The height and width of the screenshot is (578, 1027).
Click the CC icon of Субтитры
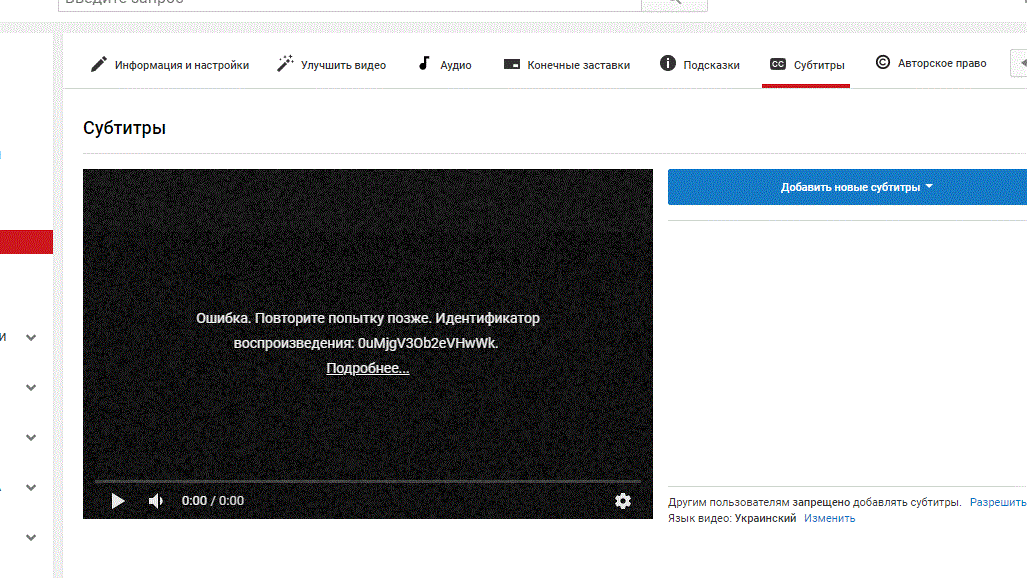[x=777, y=65]
